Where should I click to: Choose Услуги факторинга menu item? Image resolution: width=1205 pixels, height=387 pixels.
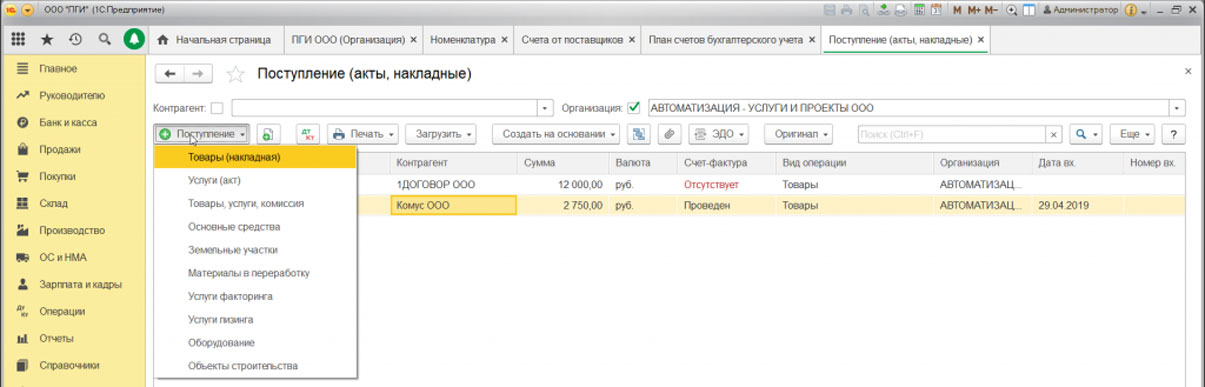[x=255, y=296]
